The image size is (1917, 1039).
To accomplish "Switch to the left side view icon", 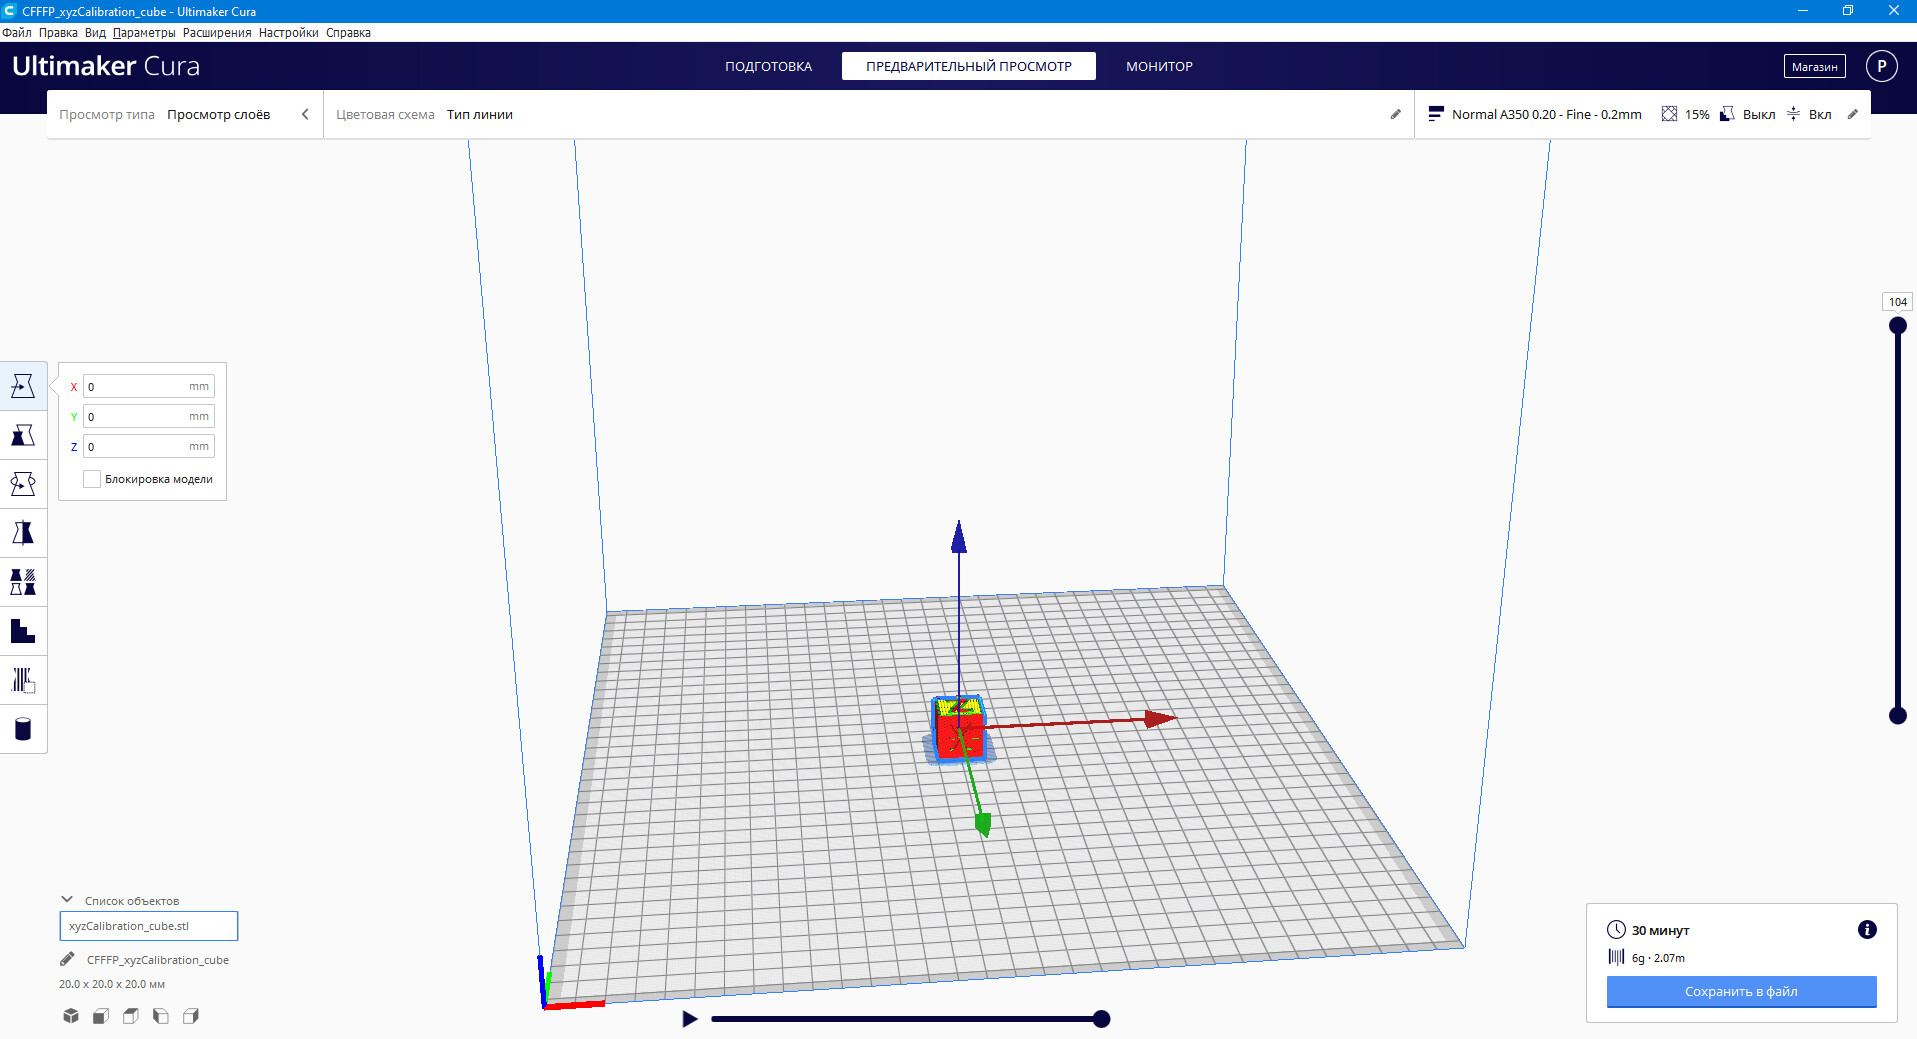I will point(161,1016).
